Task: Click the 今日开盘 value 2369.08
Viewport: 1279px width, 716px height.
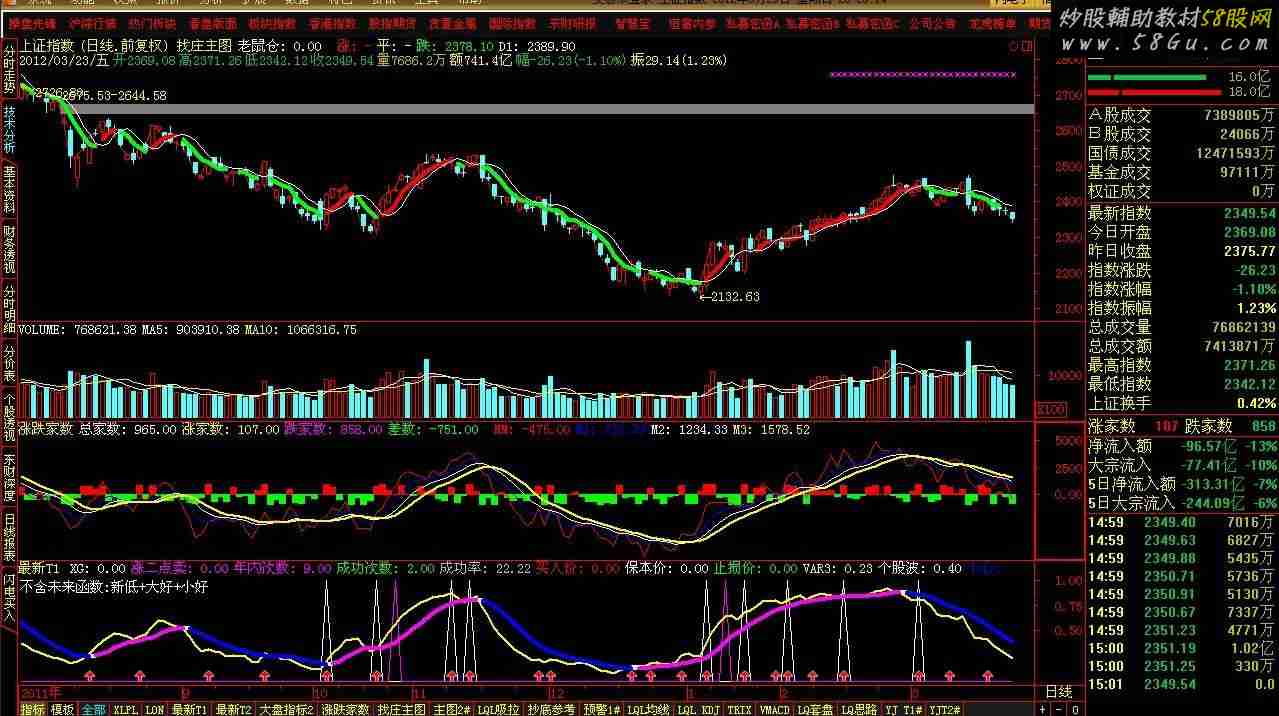Action: click(1250, 232)
